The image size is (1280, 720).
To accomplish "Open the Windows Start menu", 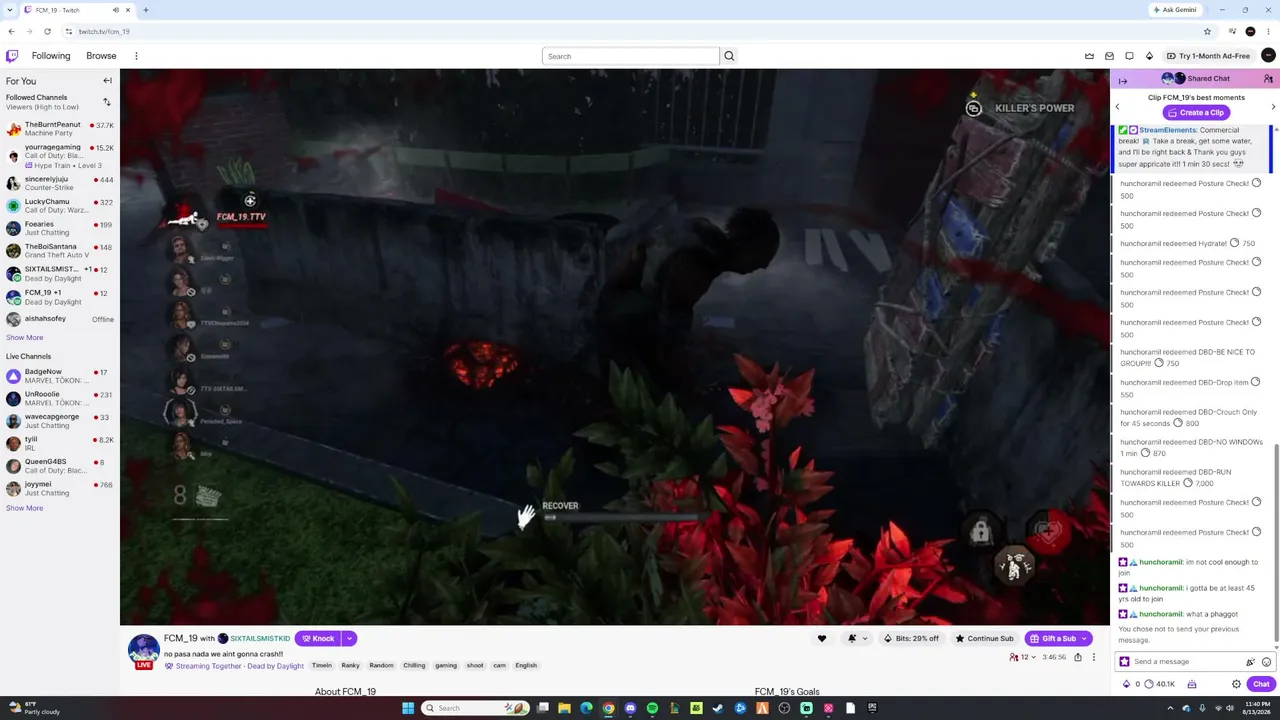I will click(x=408, y=708).
